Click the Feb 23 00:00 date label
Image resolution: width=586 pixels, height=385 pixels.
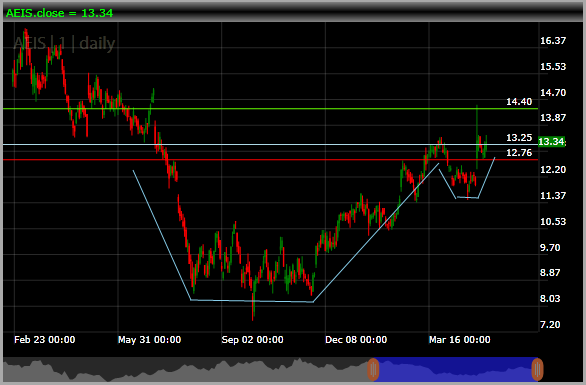[44, 340]
